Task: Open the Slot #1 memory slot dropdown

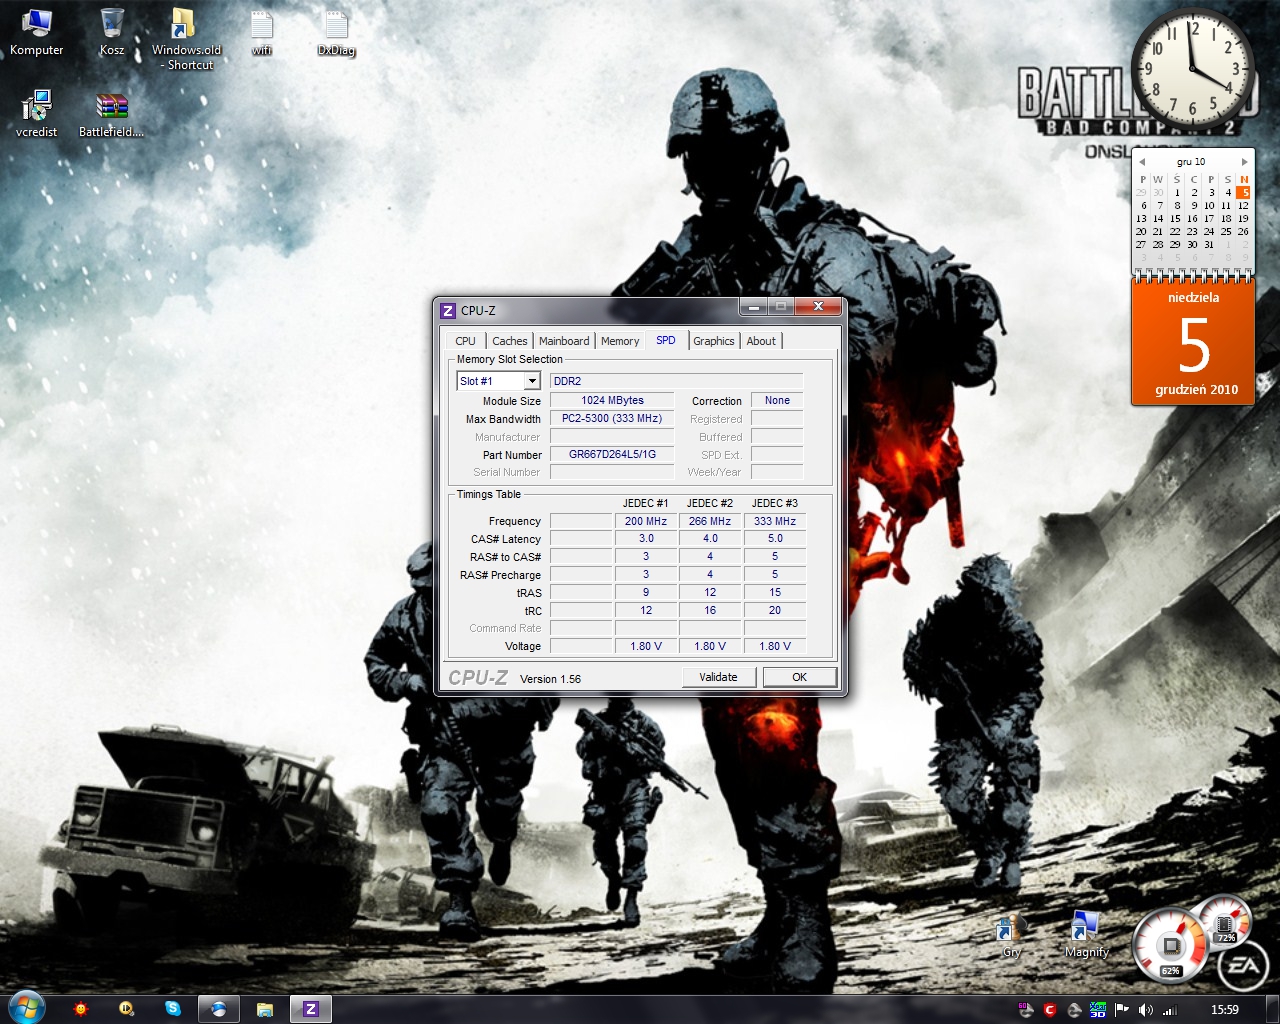Action: click(x=532, y=381)
